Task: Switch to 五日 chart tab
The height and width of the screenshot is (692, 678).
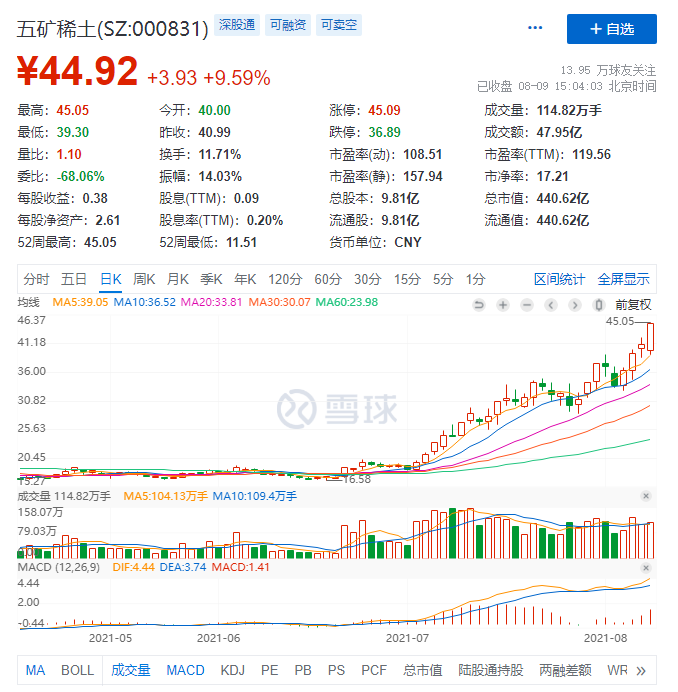Action: tap(74, 279)
